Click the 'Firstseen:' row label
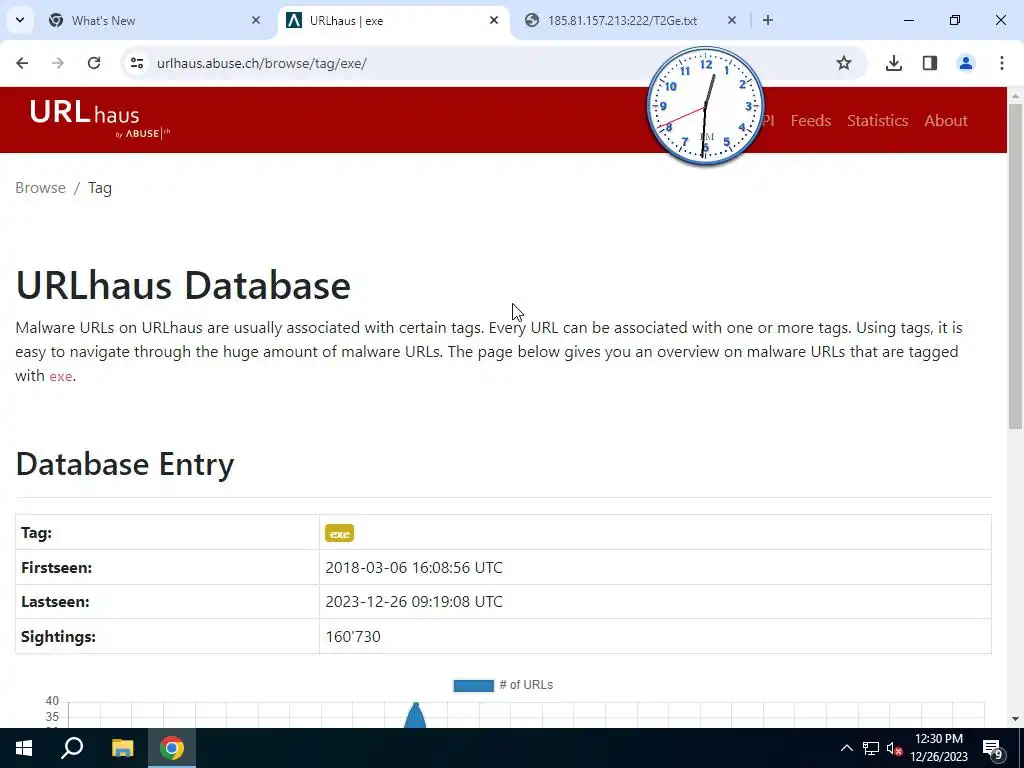The height and width of the screenshot is (768, 1024). tap(56, 568)
